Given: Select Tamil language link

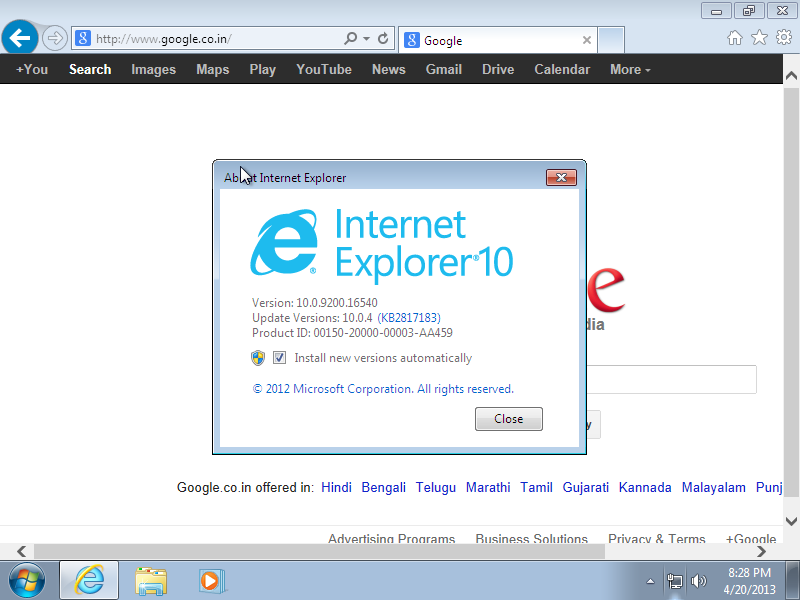Looking at the screenshot, I should tap(536, 487).
